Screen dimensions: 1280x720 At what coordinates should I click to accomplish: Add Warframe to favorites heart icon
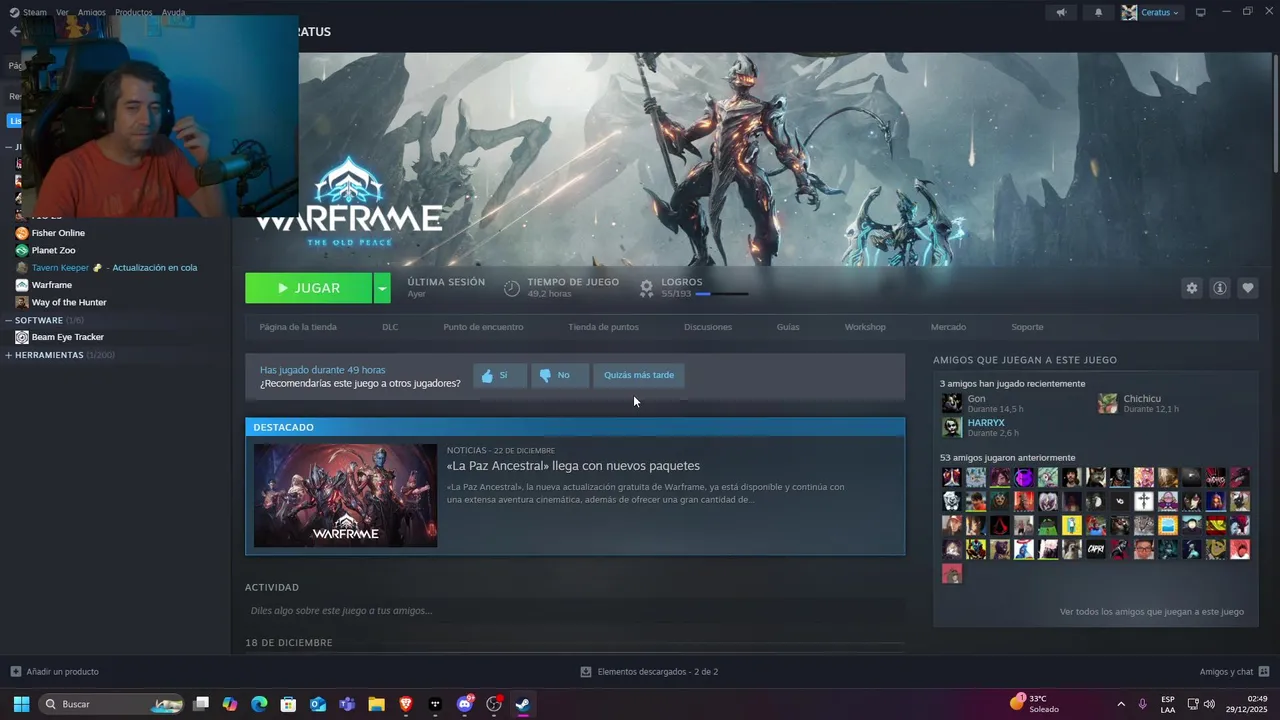[1248, 288]
